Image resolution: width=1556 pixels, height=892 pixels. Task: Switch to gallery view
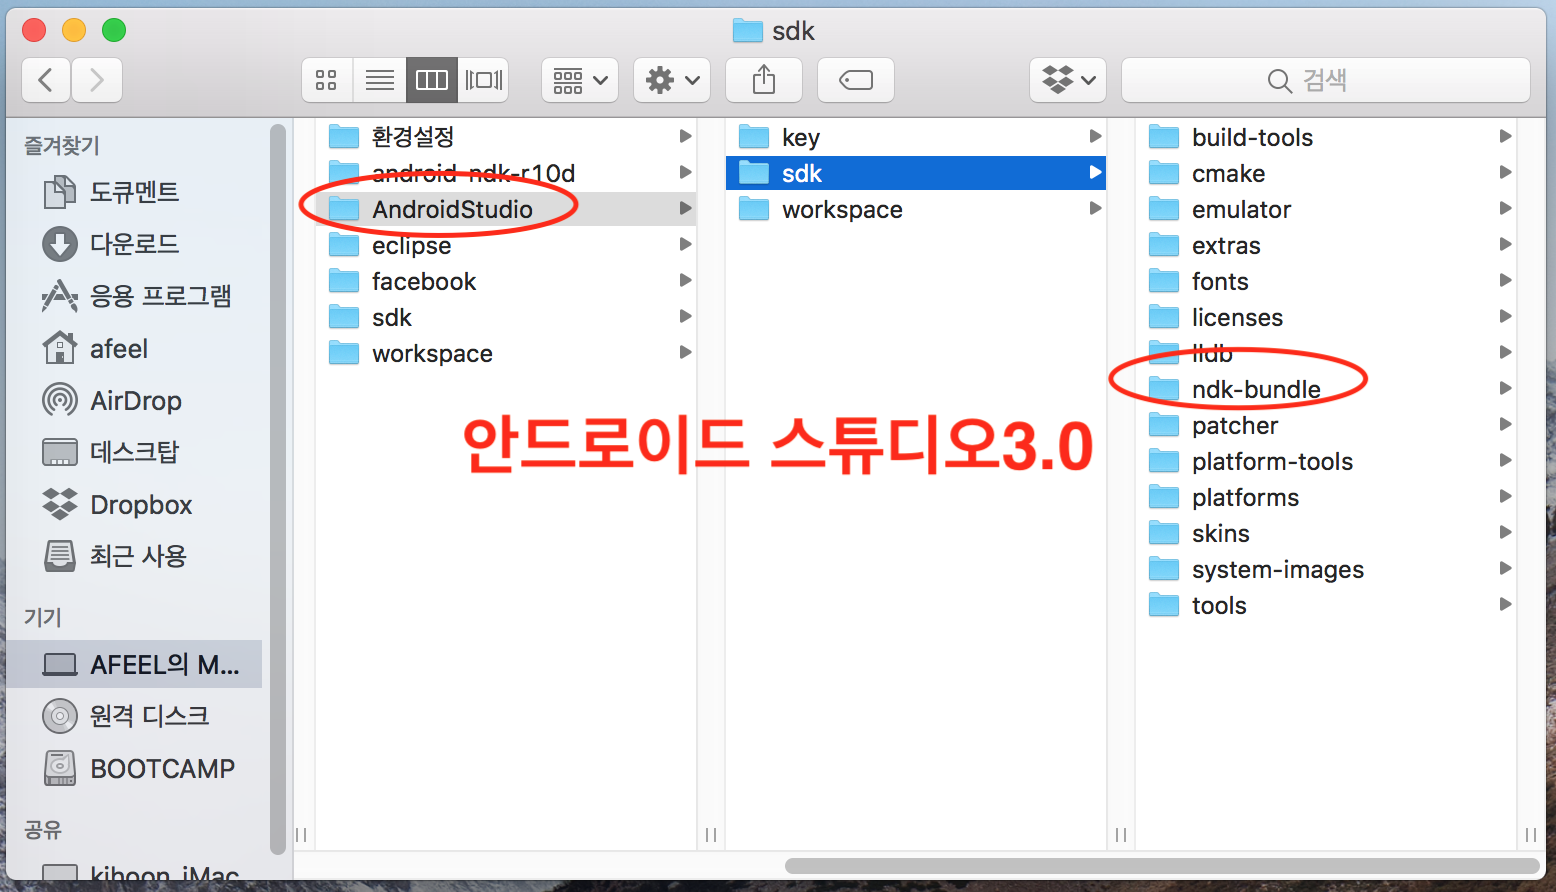tap(484, 80)
